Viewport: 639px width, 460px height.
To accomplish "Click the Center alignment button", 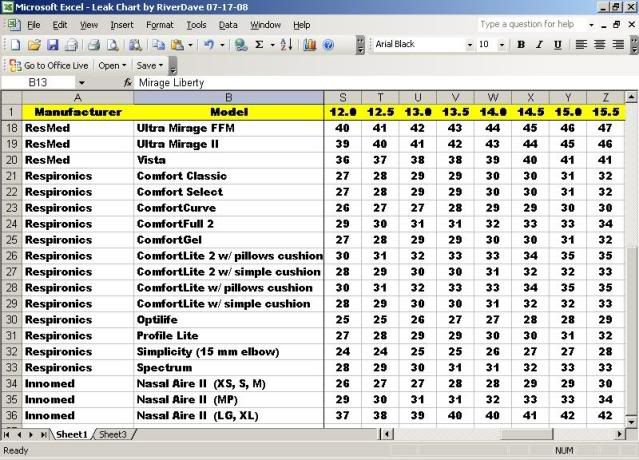I will click(x=601, y=45).
